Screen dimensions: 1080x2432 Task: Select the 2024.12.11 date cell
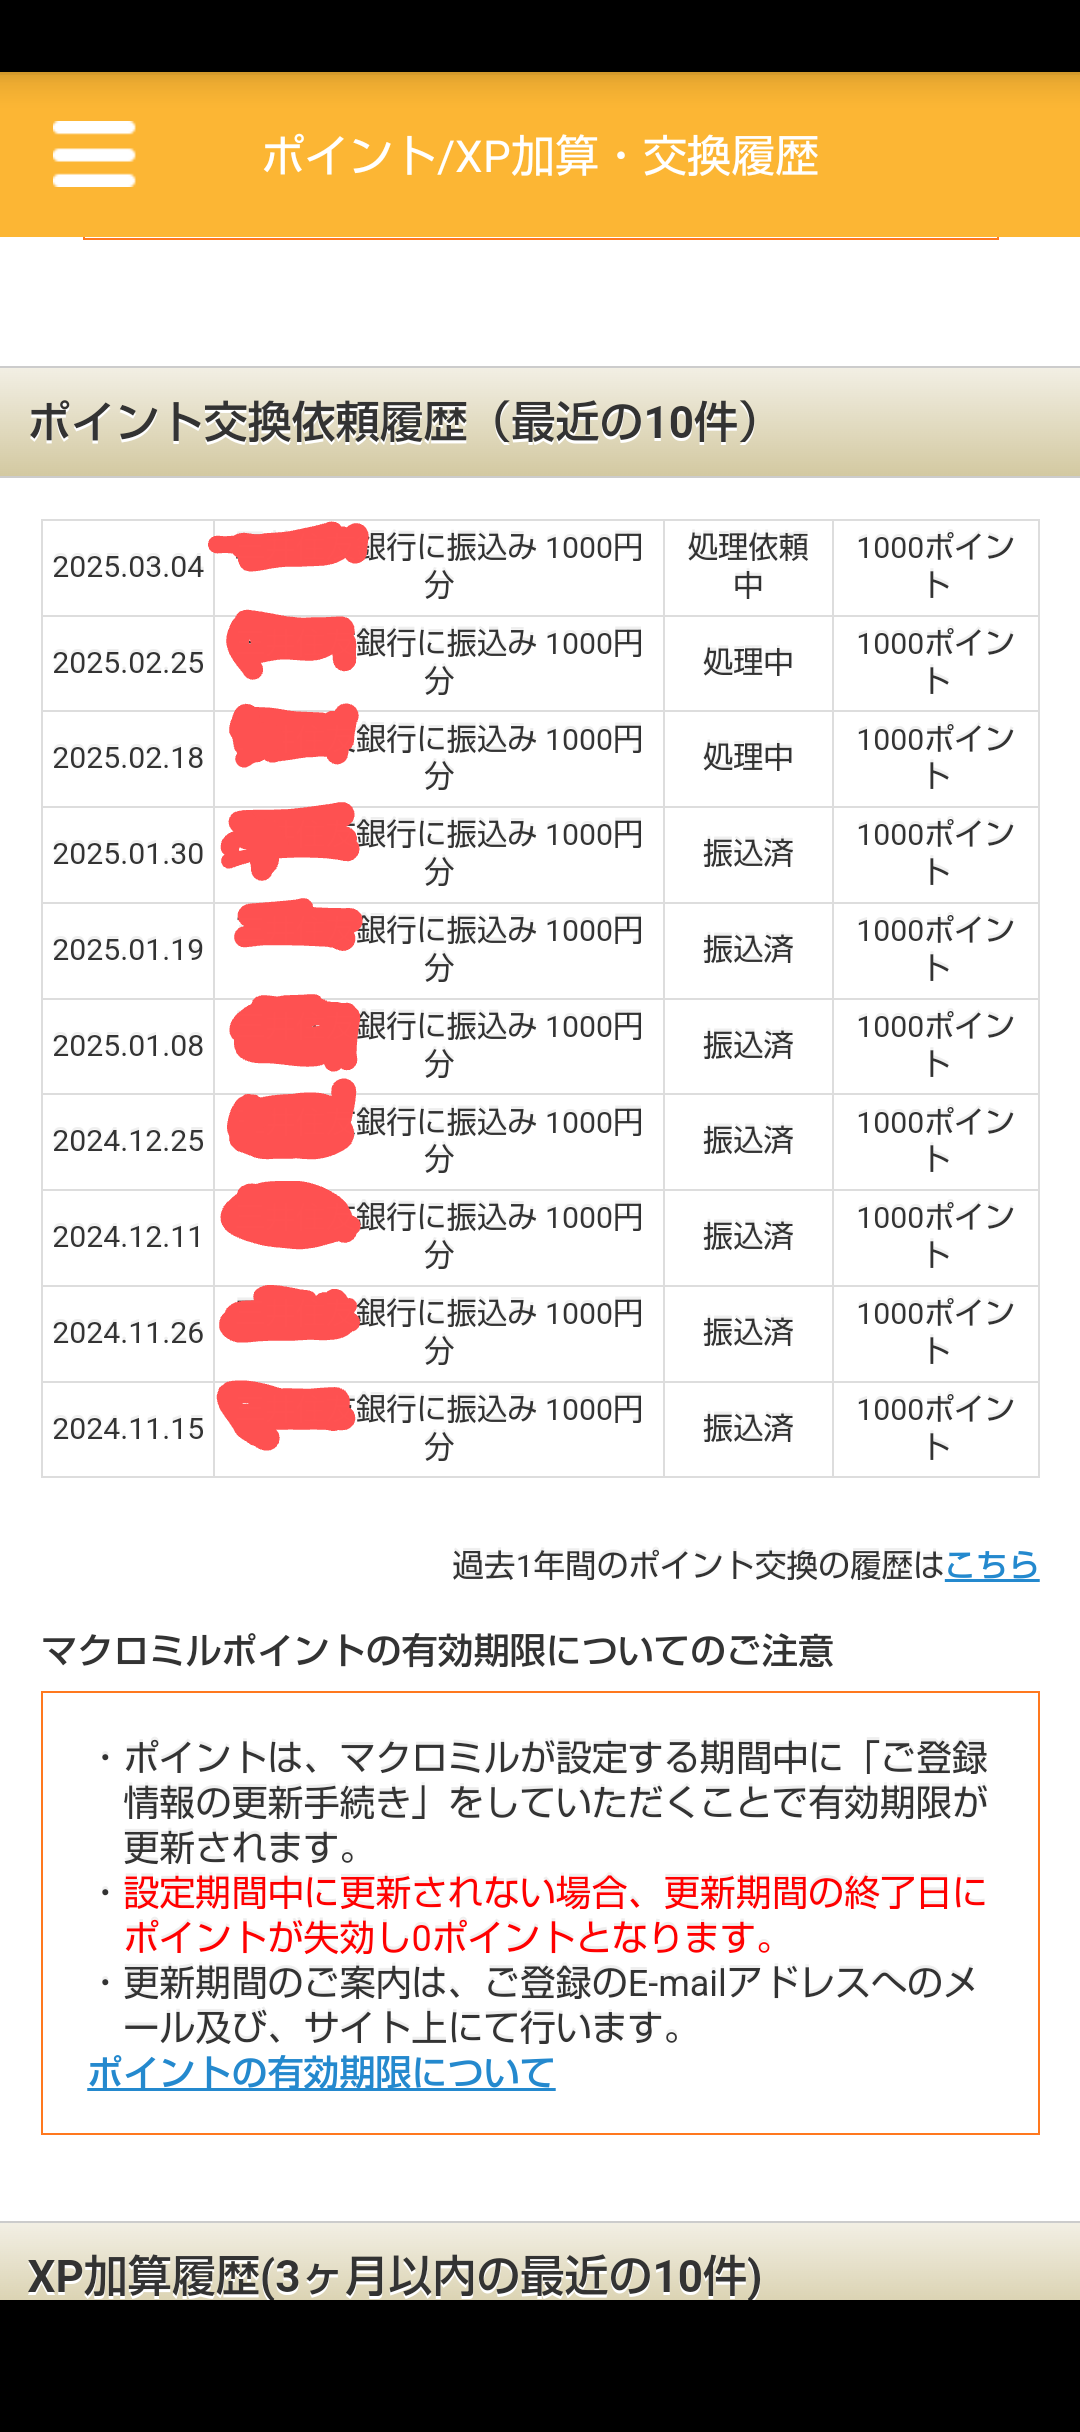pos(128,1237)
